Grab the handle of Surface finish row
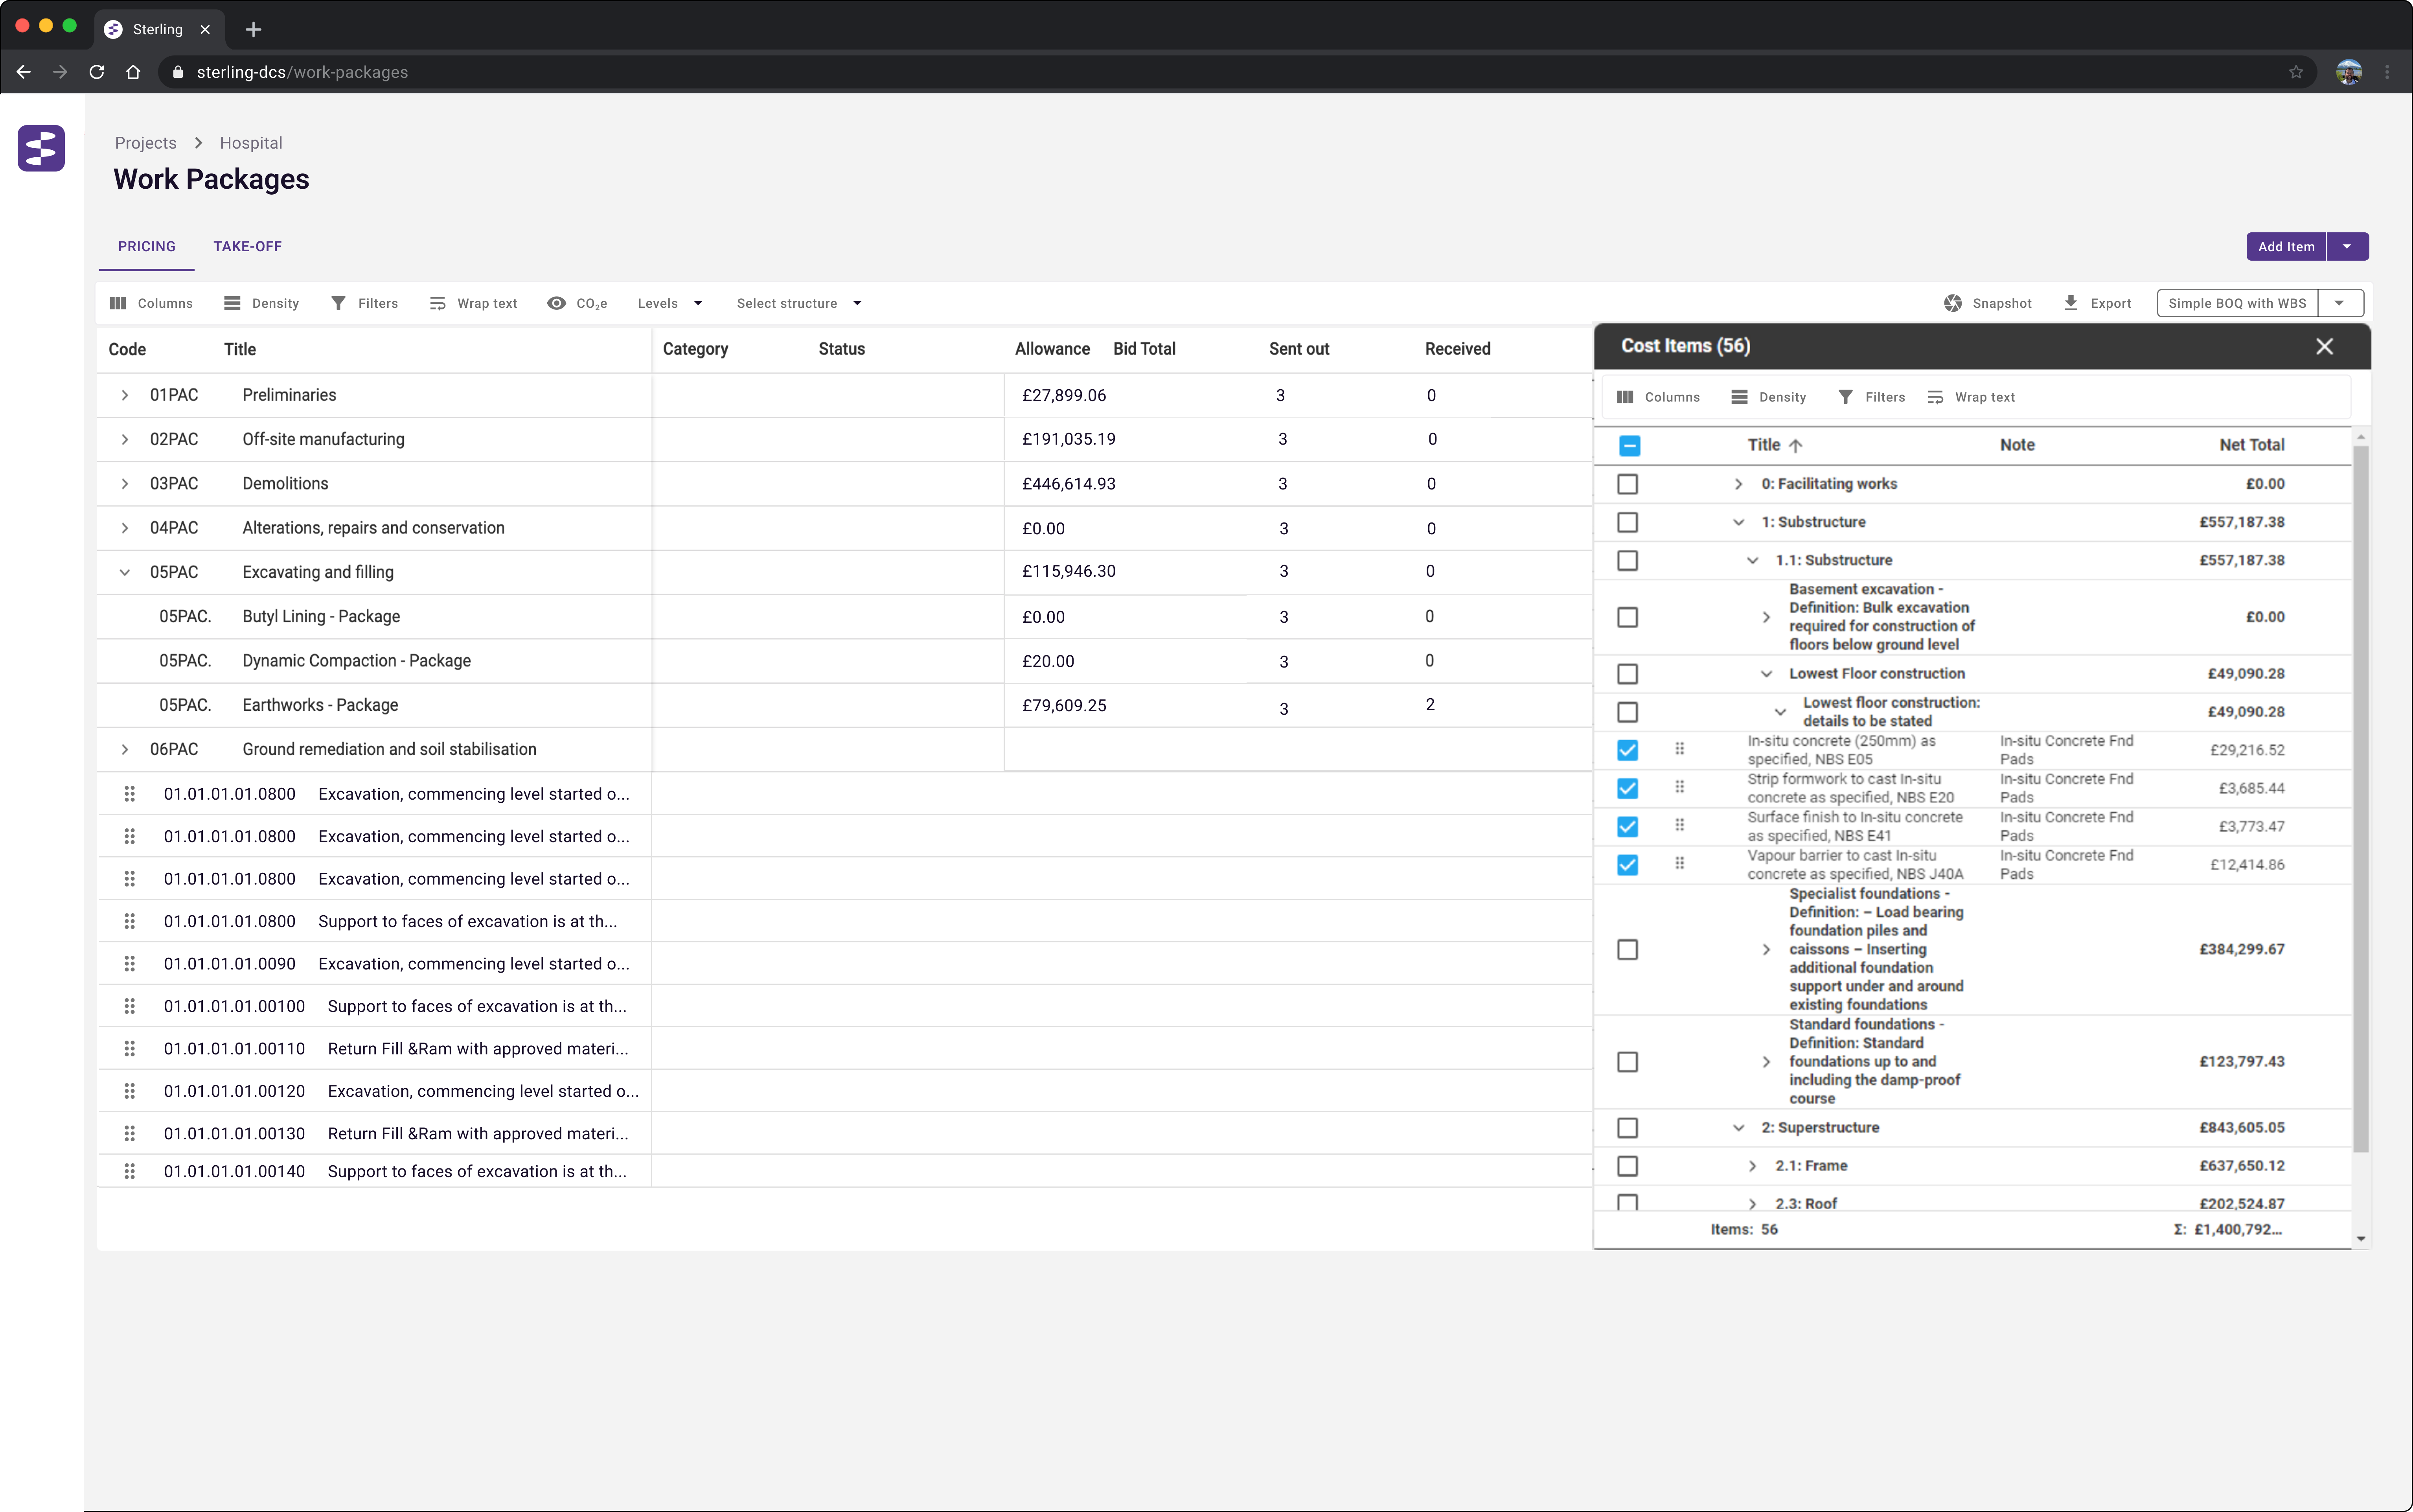The image size is (2413, 1512). (x=1679, y=825)
